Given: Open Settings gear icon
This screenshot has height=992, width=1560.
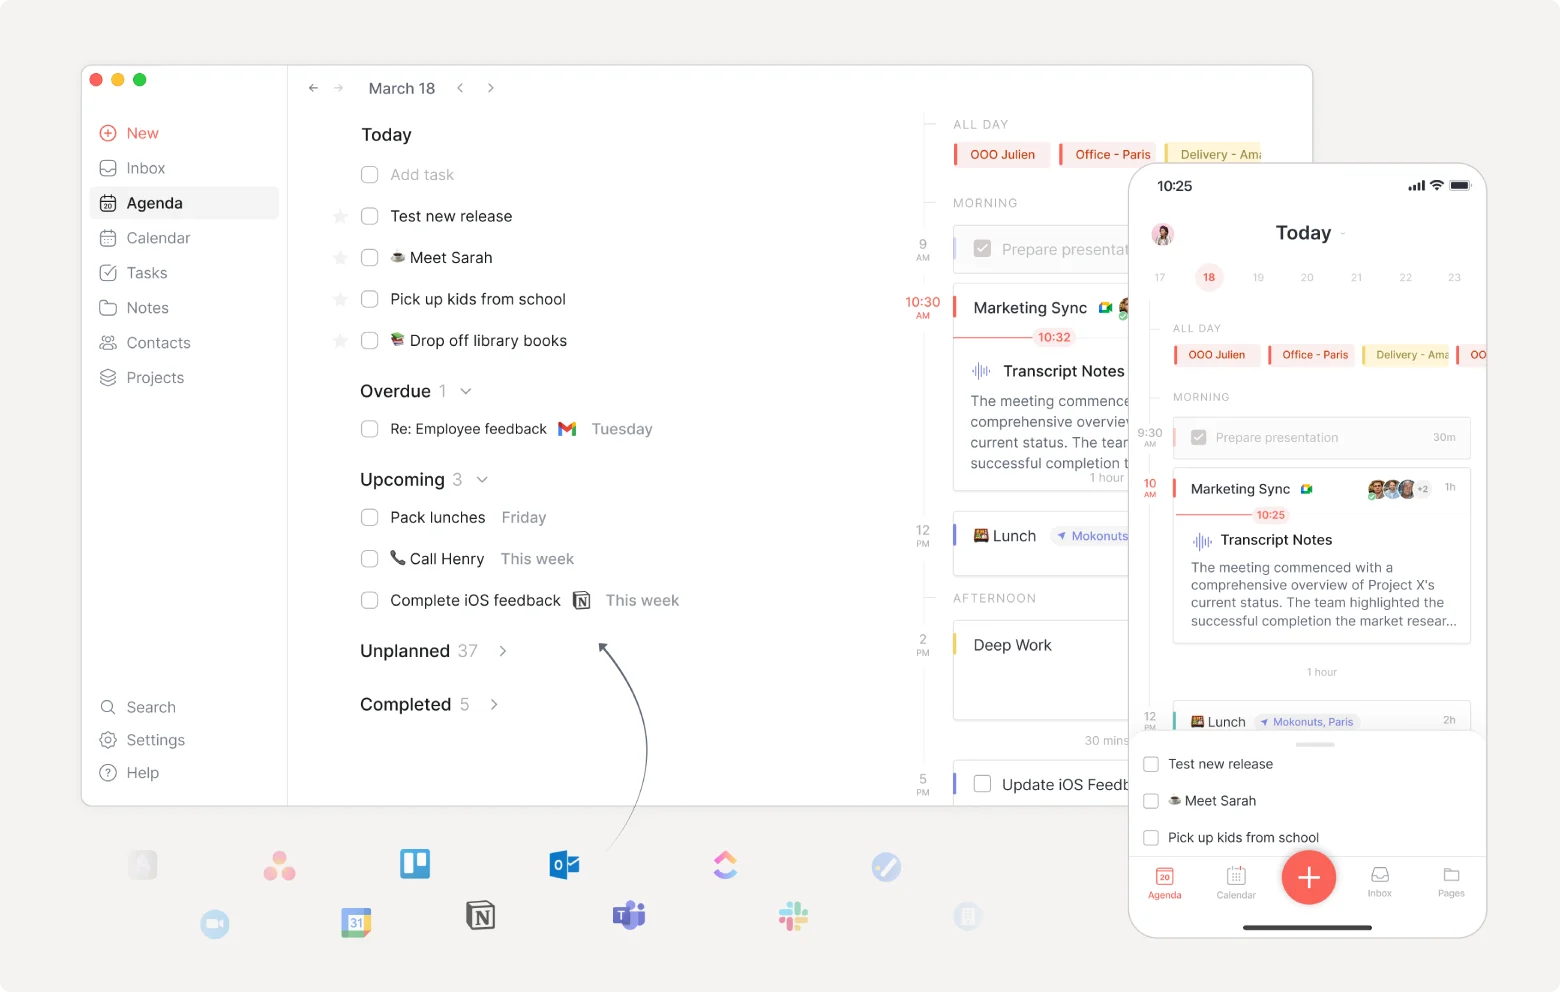Looking at the screenshot, I should 108,740.
